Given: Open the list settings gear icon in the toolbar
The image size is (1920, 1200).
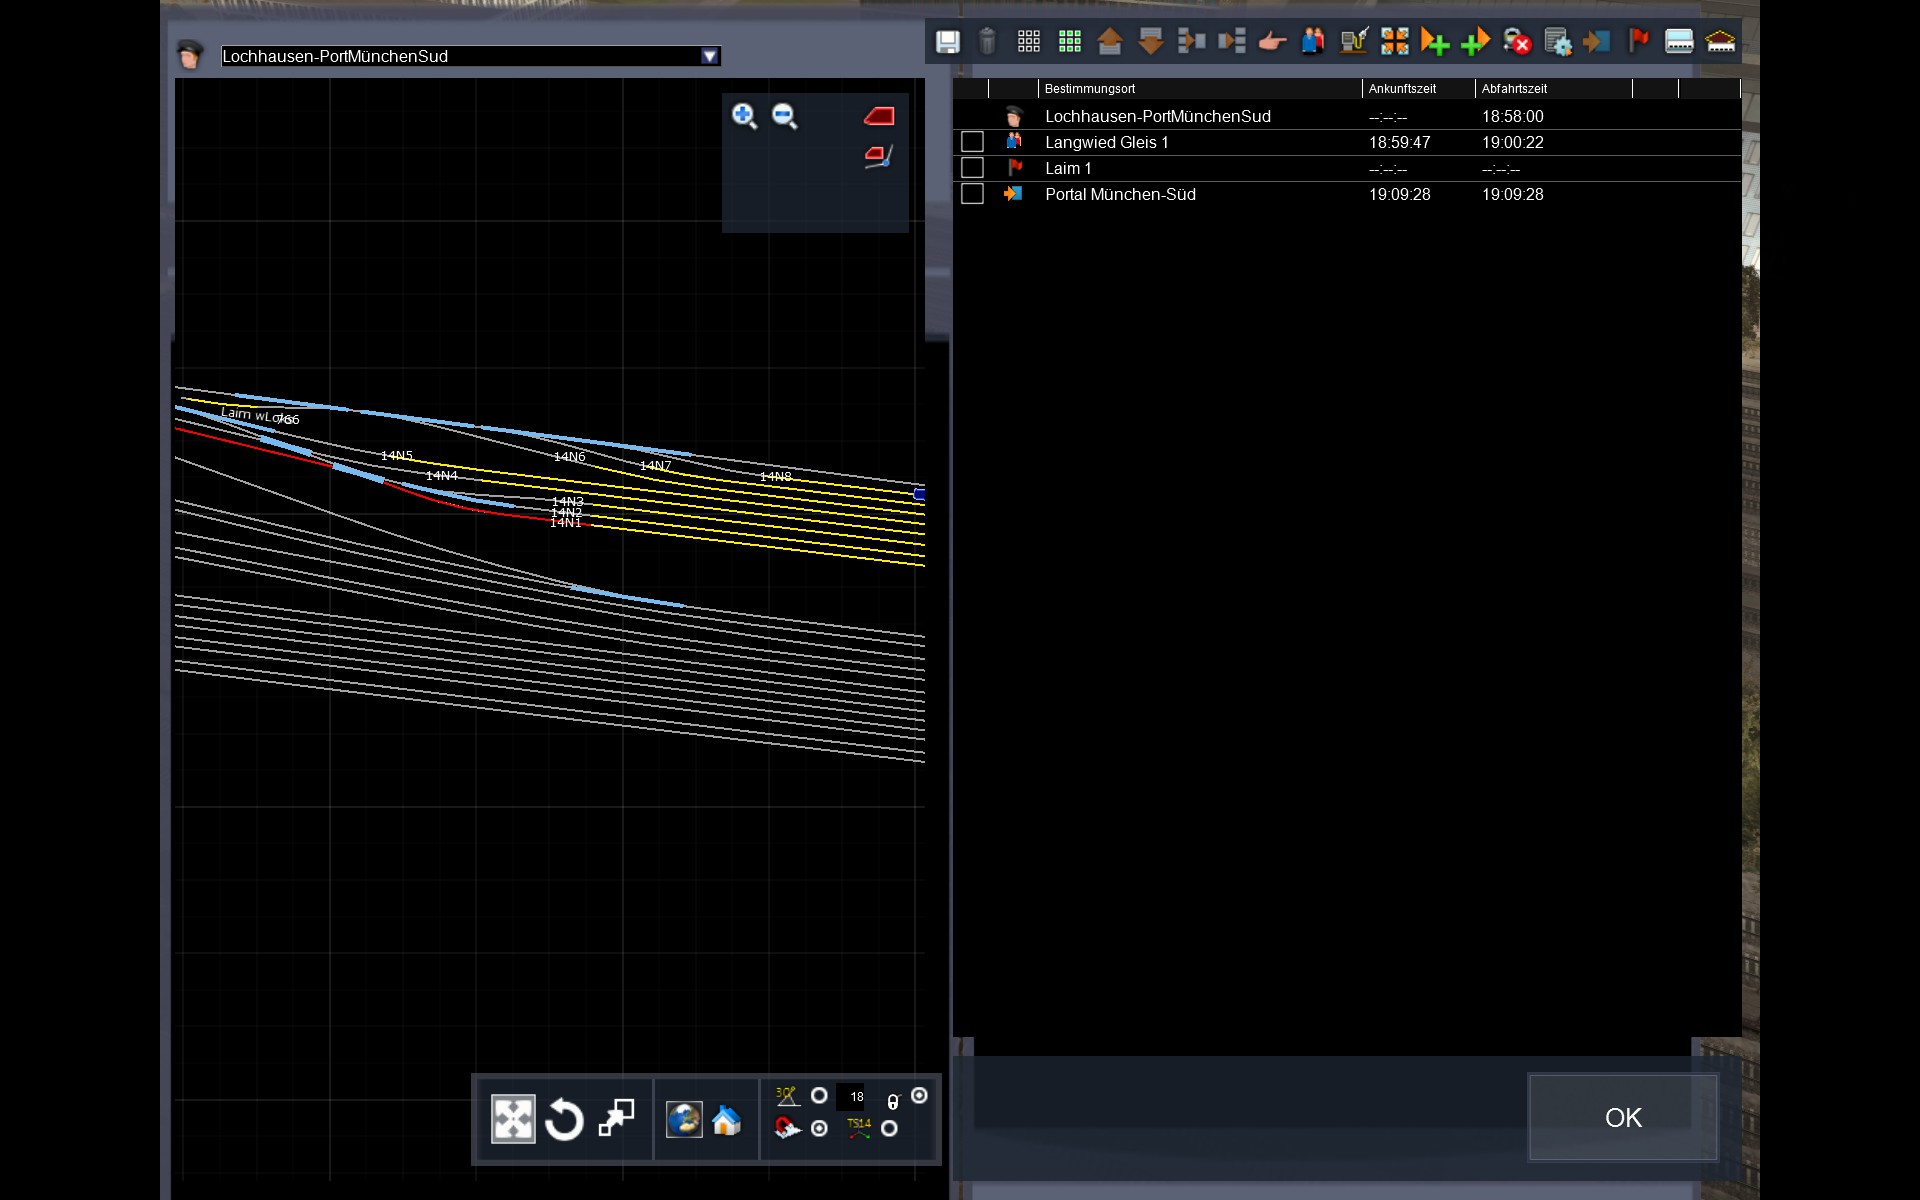Looking at the screenshot, I should (1558, 41).
